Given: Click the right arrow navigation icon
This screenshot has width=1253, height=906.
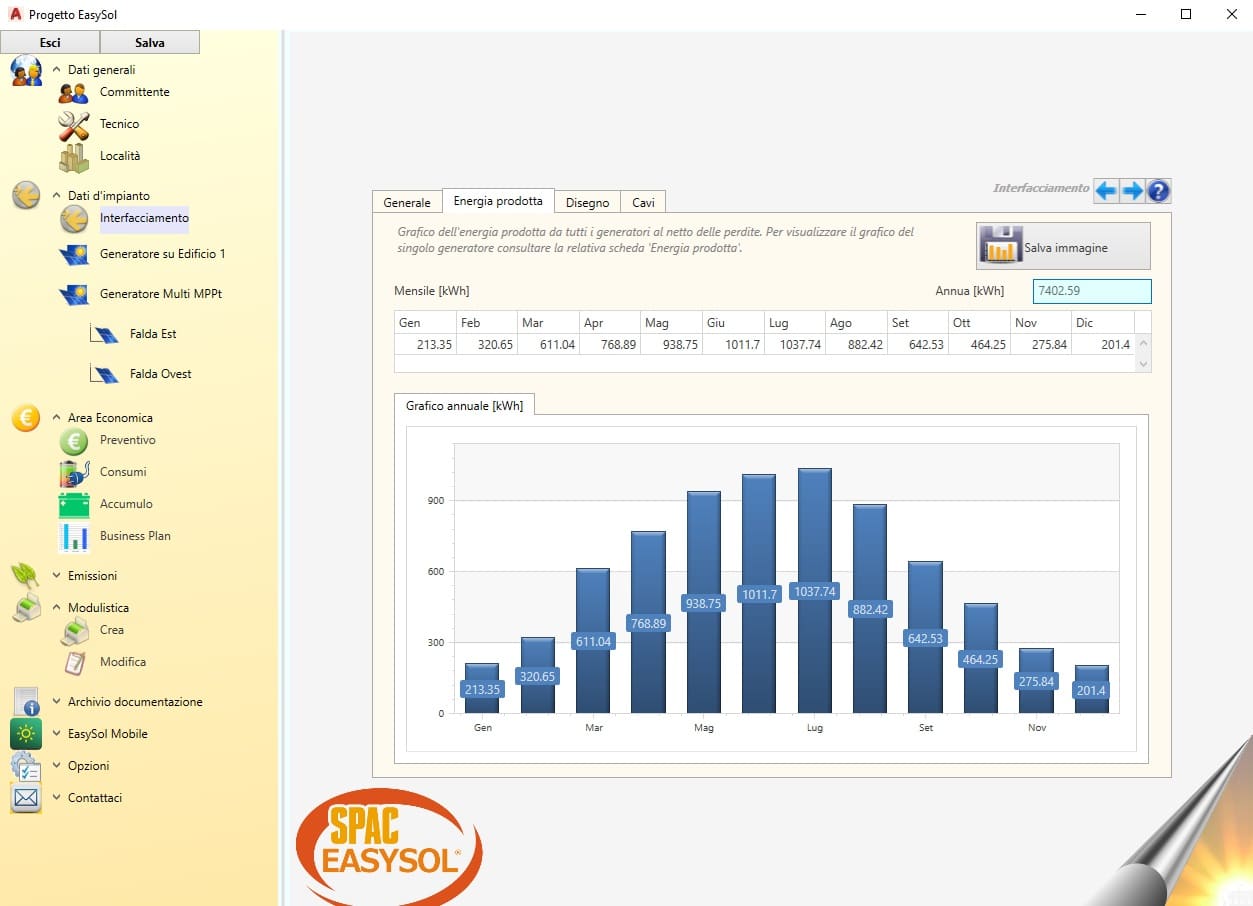Looking at the screenshot, I should [1132, 191].
